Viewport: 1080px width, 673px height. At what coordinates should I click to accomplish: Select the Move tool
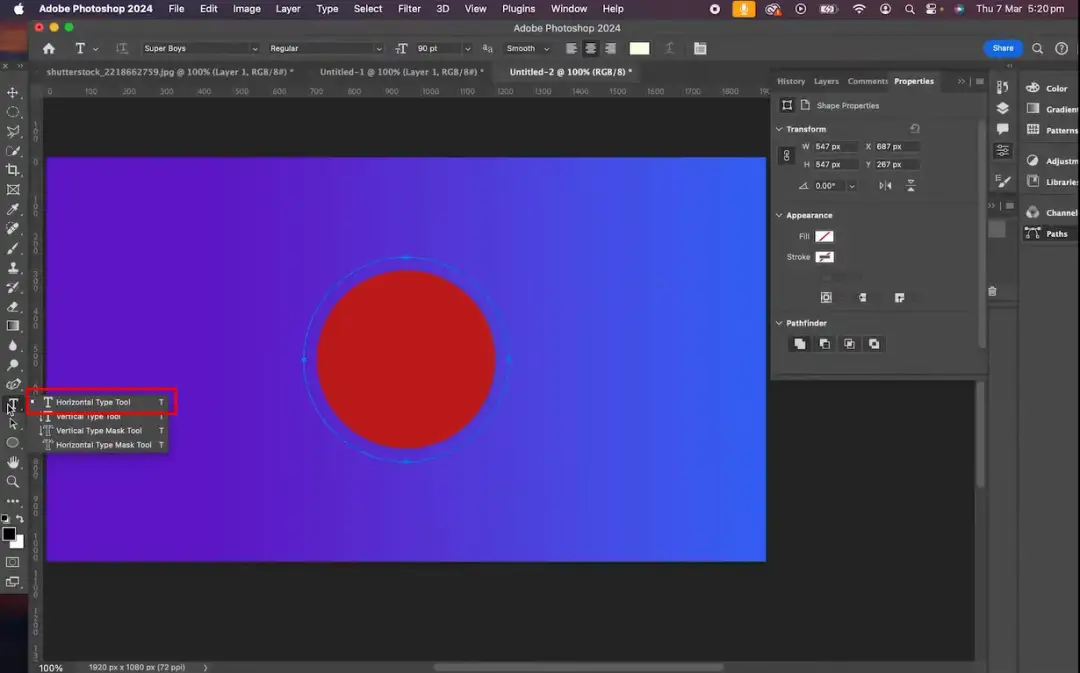tap(13, 92)
